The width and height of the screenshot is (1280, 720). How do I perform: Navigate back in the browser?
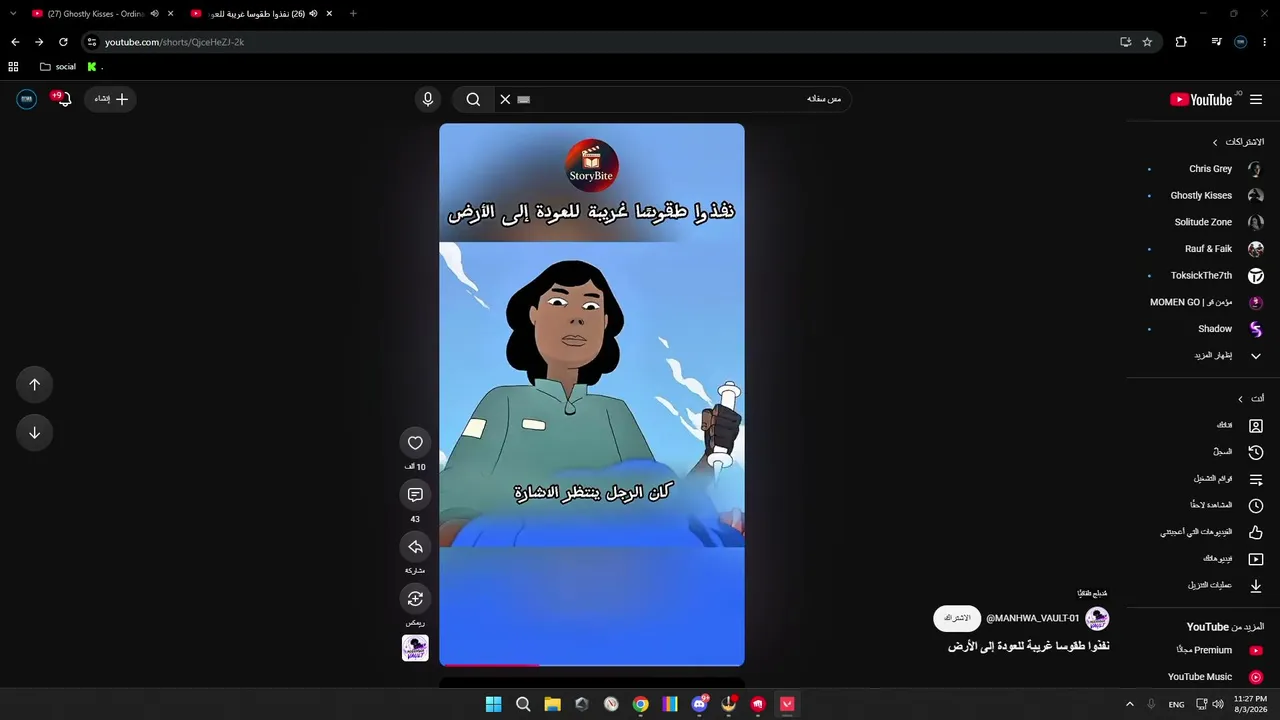point(15,42)
